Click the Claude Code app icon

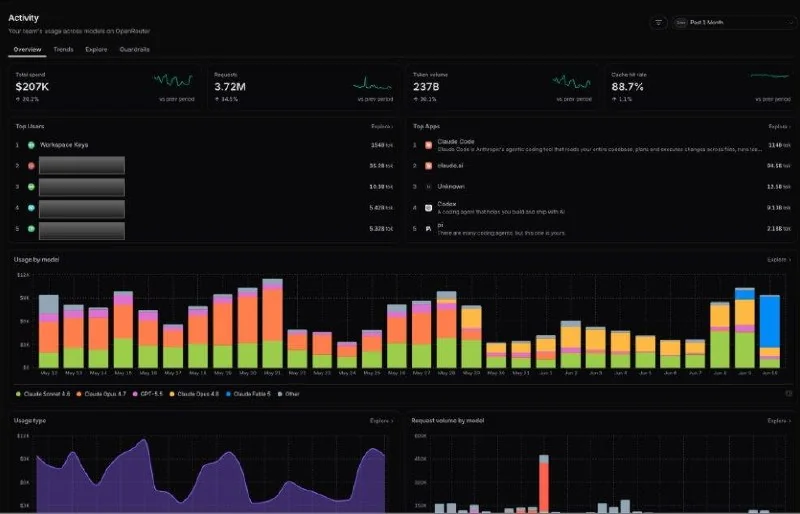429,145
